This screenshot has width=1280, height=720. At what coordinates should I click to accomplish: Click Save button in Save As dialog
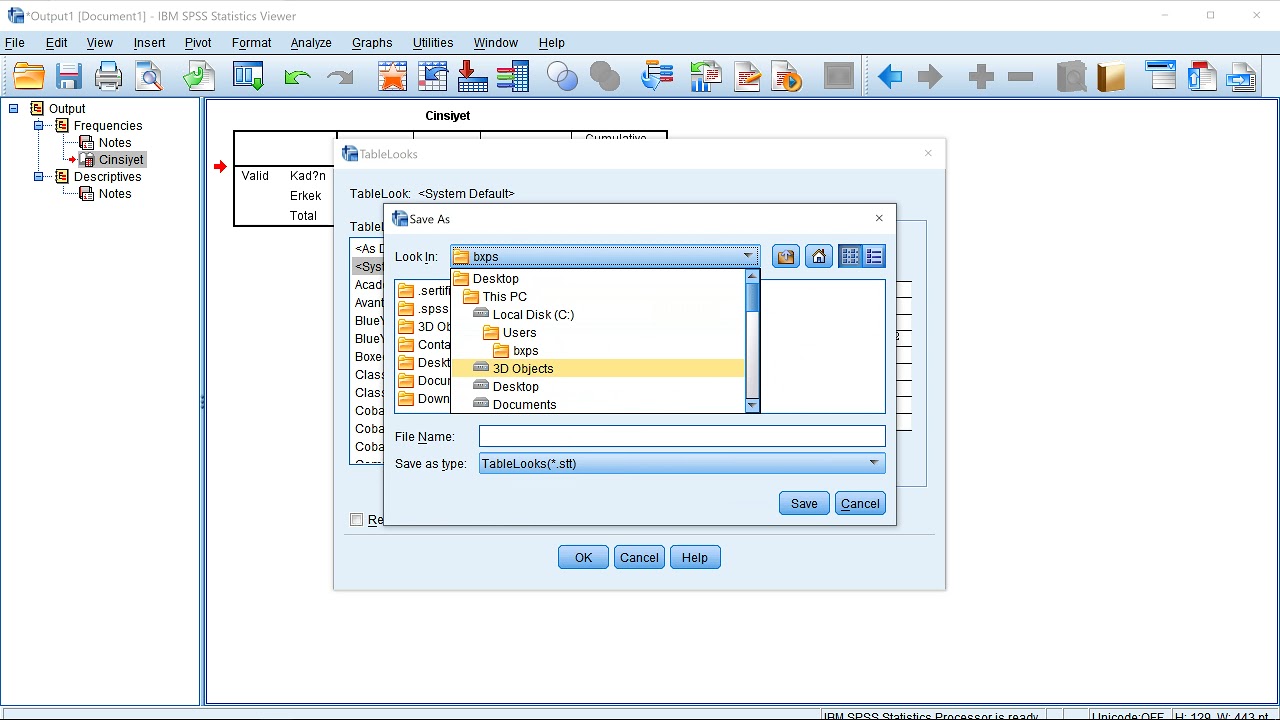pos(804,504)
